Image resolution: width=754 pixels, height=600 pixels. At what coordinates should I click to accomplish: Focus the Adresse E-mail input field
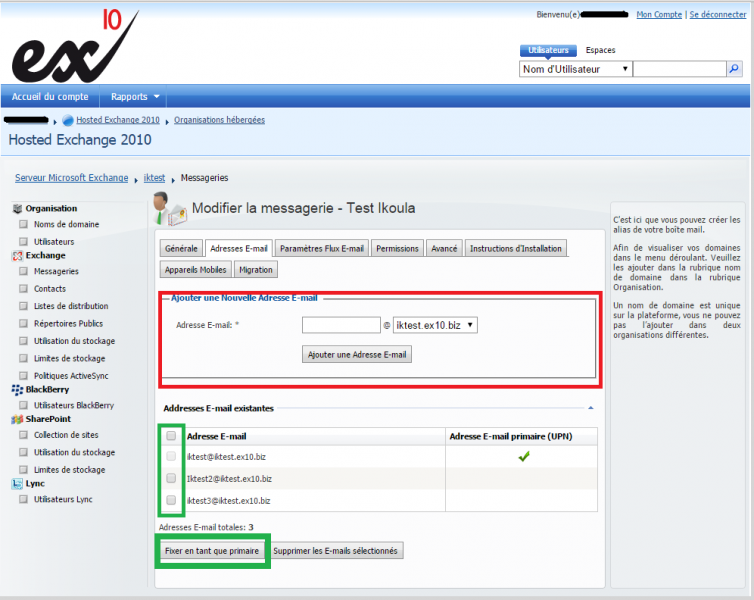tap(341, 325)
